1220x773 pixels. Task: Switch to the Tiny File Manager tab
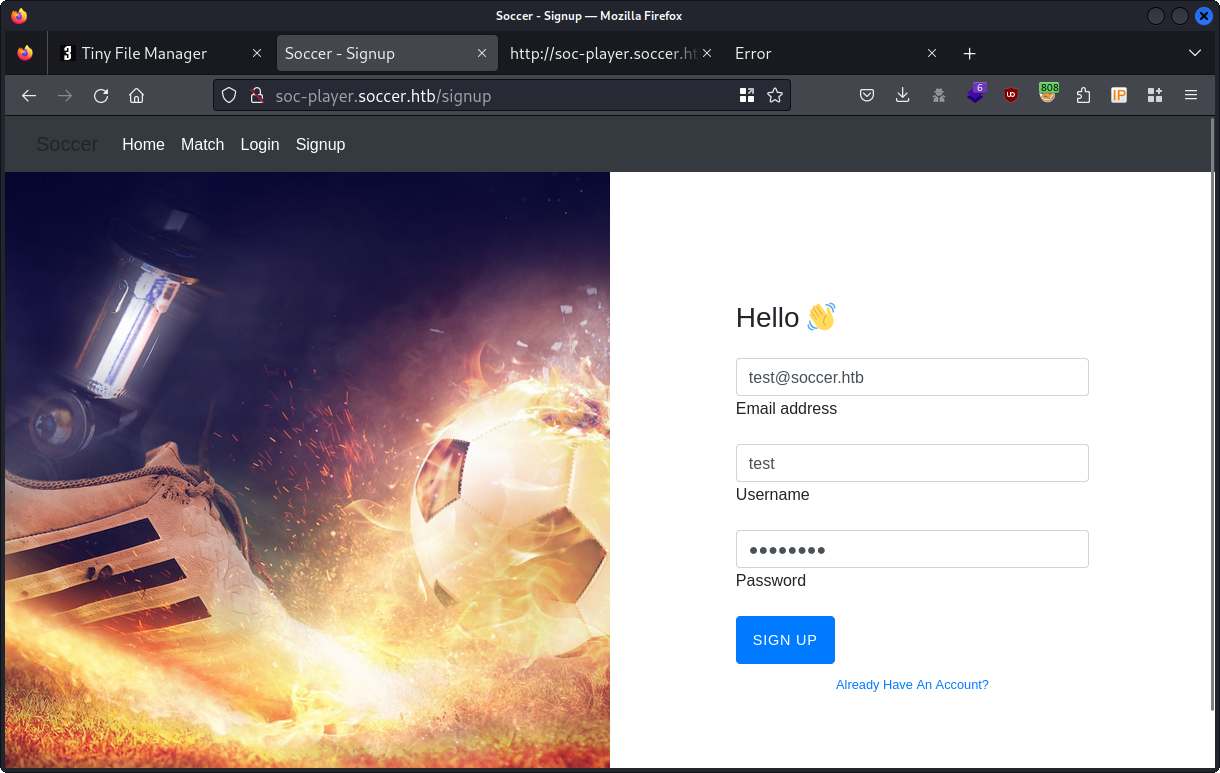[x=144, y=54]
